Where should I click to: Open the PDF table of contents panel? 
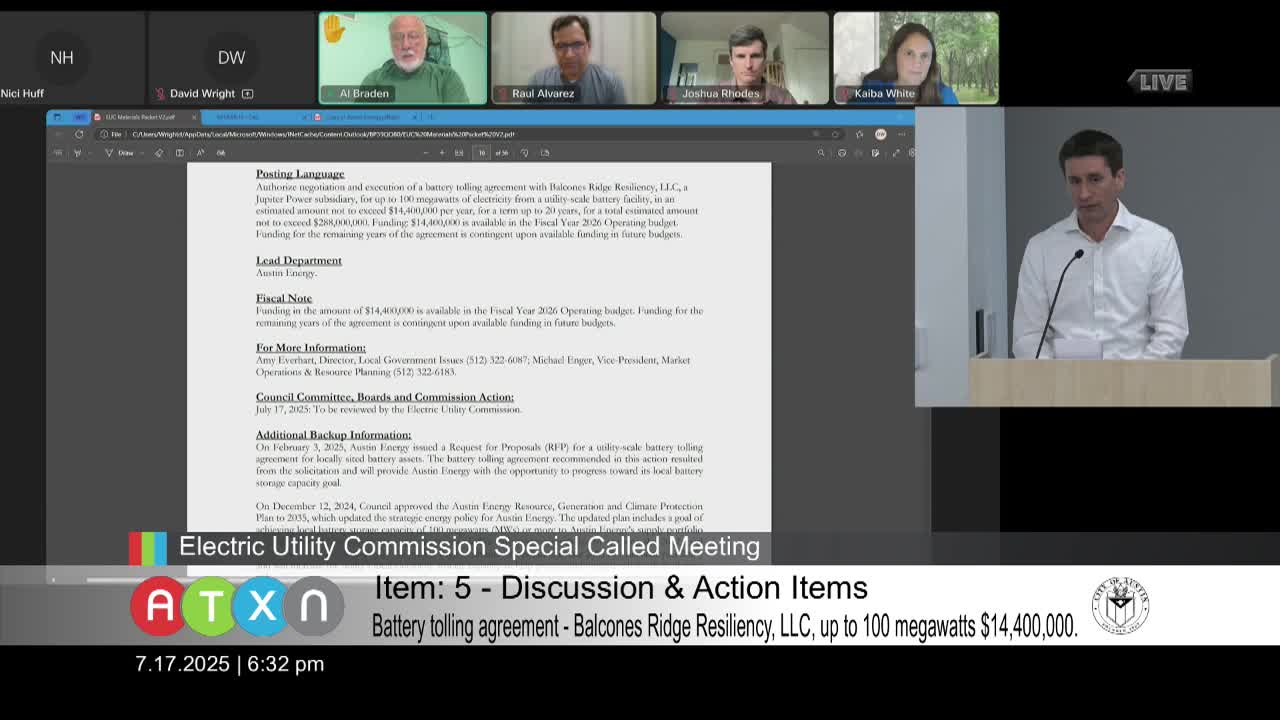coord(59,153)
